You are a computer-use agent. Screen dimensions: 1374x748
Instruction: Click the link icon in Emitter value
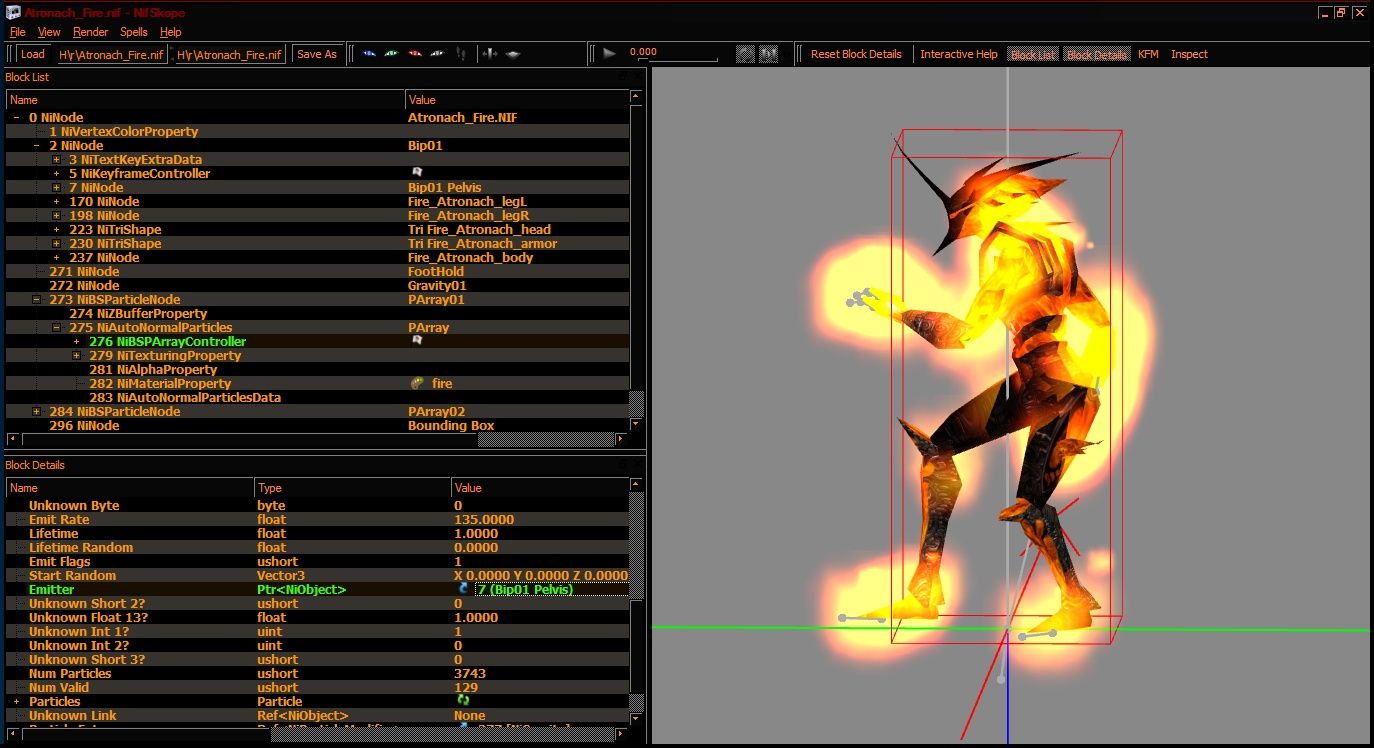click(463, 589)
